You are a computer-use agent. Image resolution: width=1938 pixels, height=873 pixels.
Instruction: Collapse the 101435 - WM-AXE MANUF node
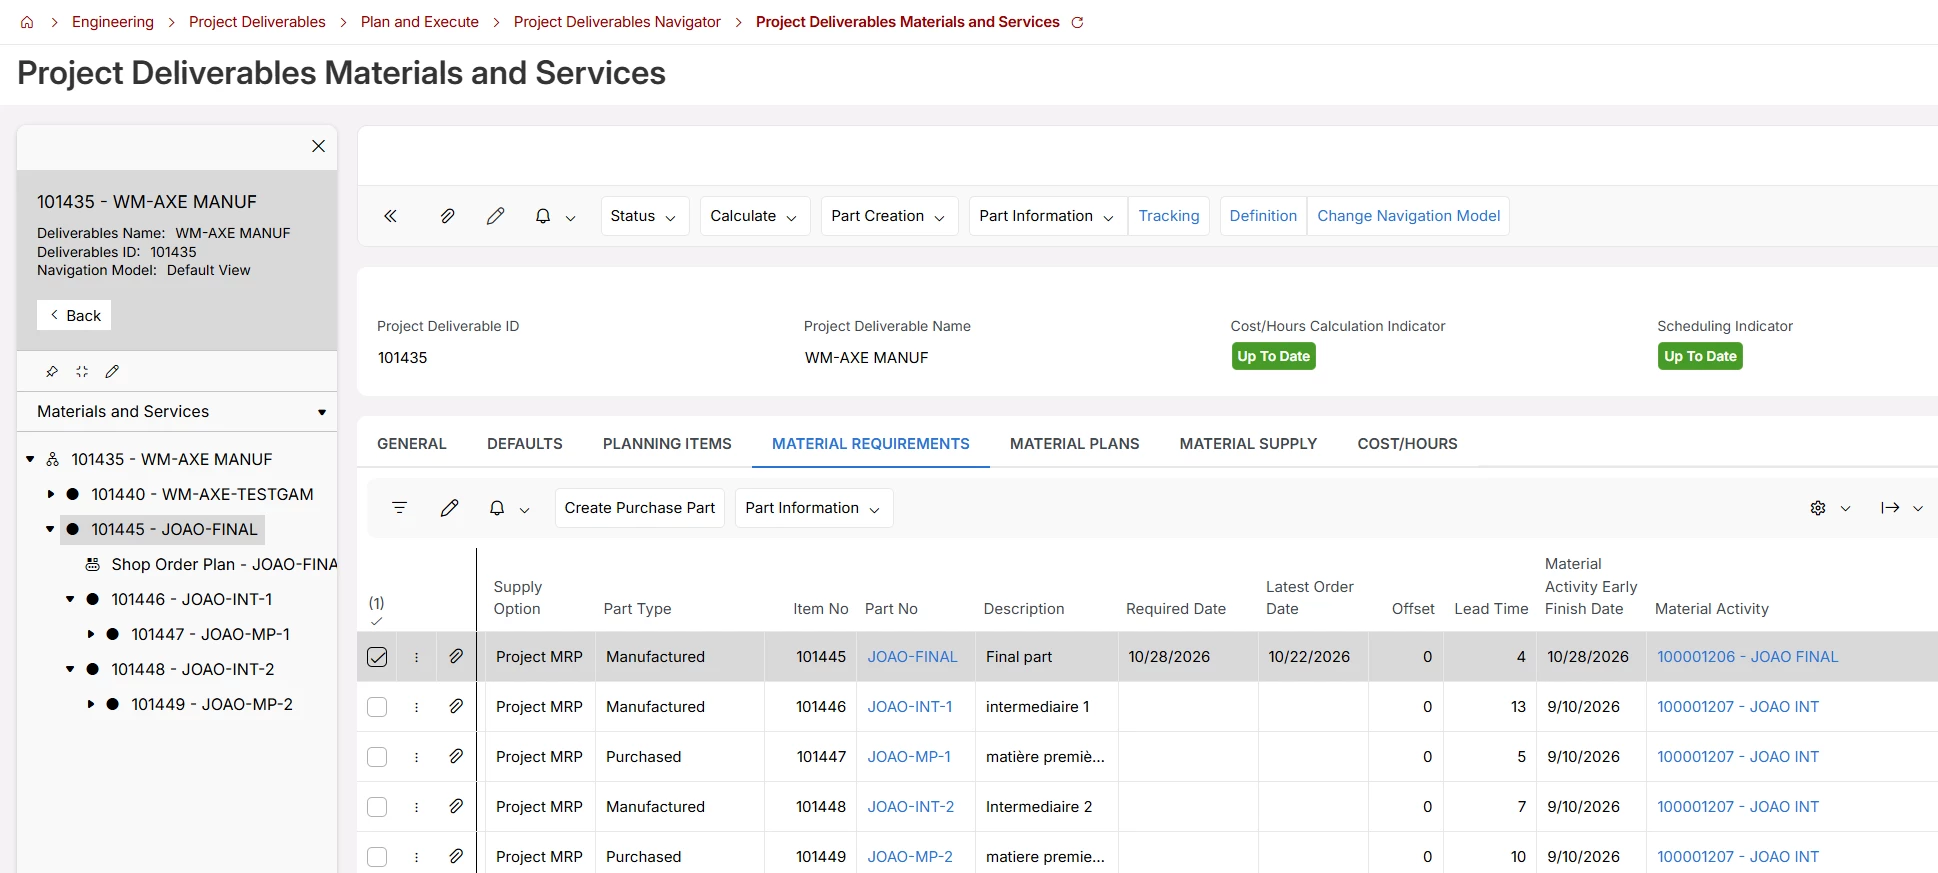30,459
